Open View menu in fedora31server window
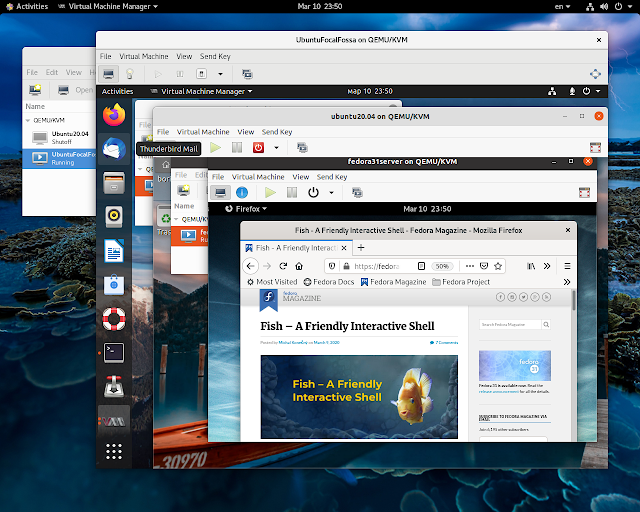The image size is (640, 512). point(300,177)
